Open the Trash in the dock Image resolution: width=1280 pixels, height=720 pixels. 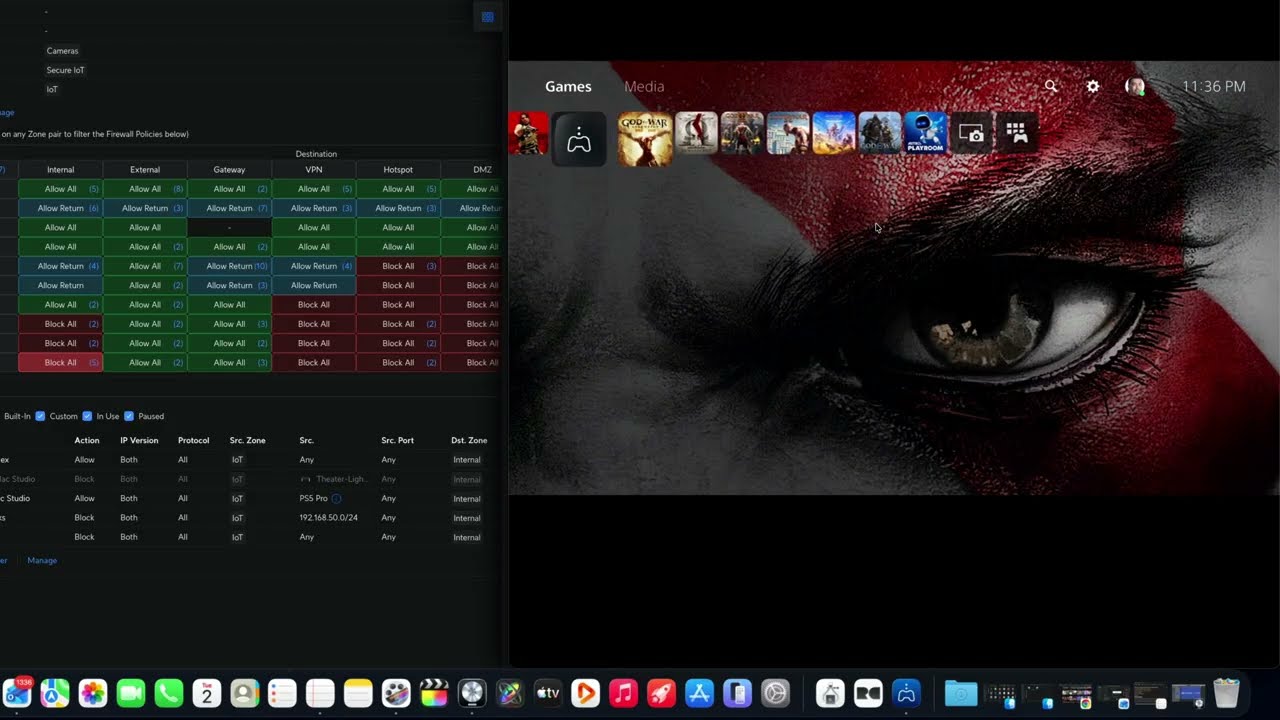coord(1226,693)
